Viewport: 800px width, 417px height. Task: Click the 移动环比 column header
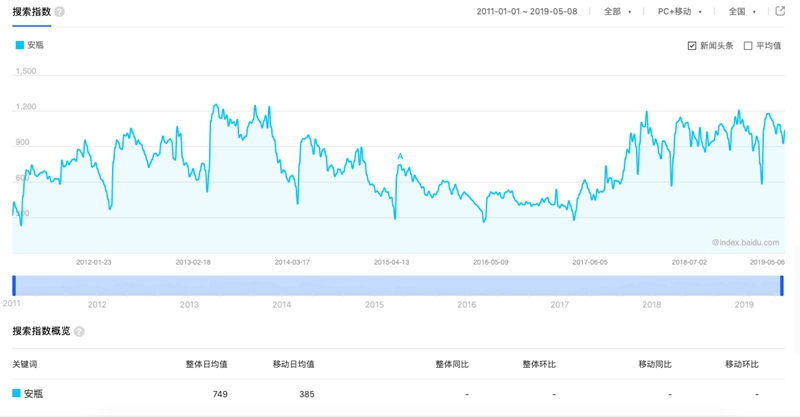point(742,364)
